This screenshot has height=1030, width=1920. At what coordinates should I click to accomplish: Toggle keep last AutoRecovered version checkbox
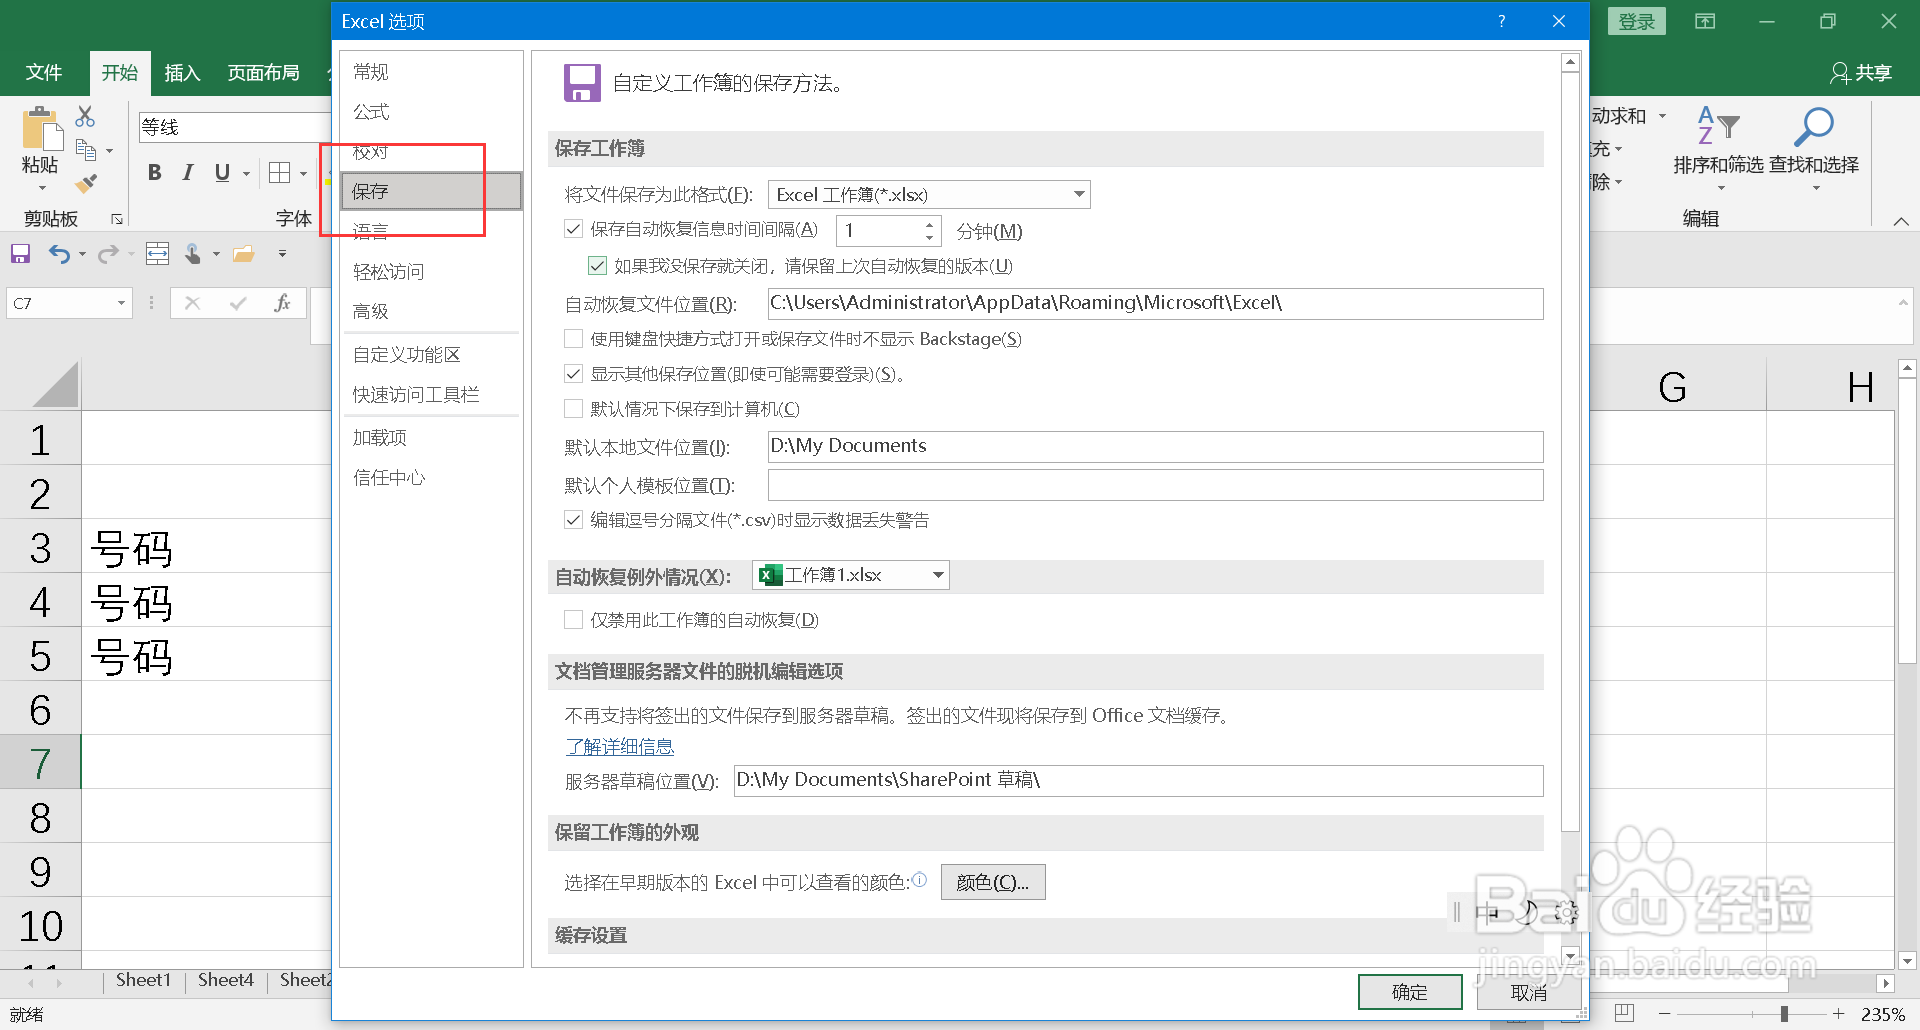[x=598, y=266]
